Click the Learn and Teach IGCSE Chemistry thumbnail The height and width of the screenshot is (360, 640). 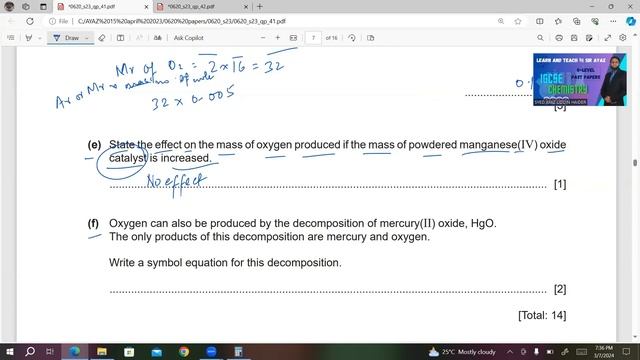point(580,80)
